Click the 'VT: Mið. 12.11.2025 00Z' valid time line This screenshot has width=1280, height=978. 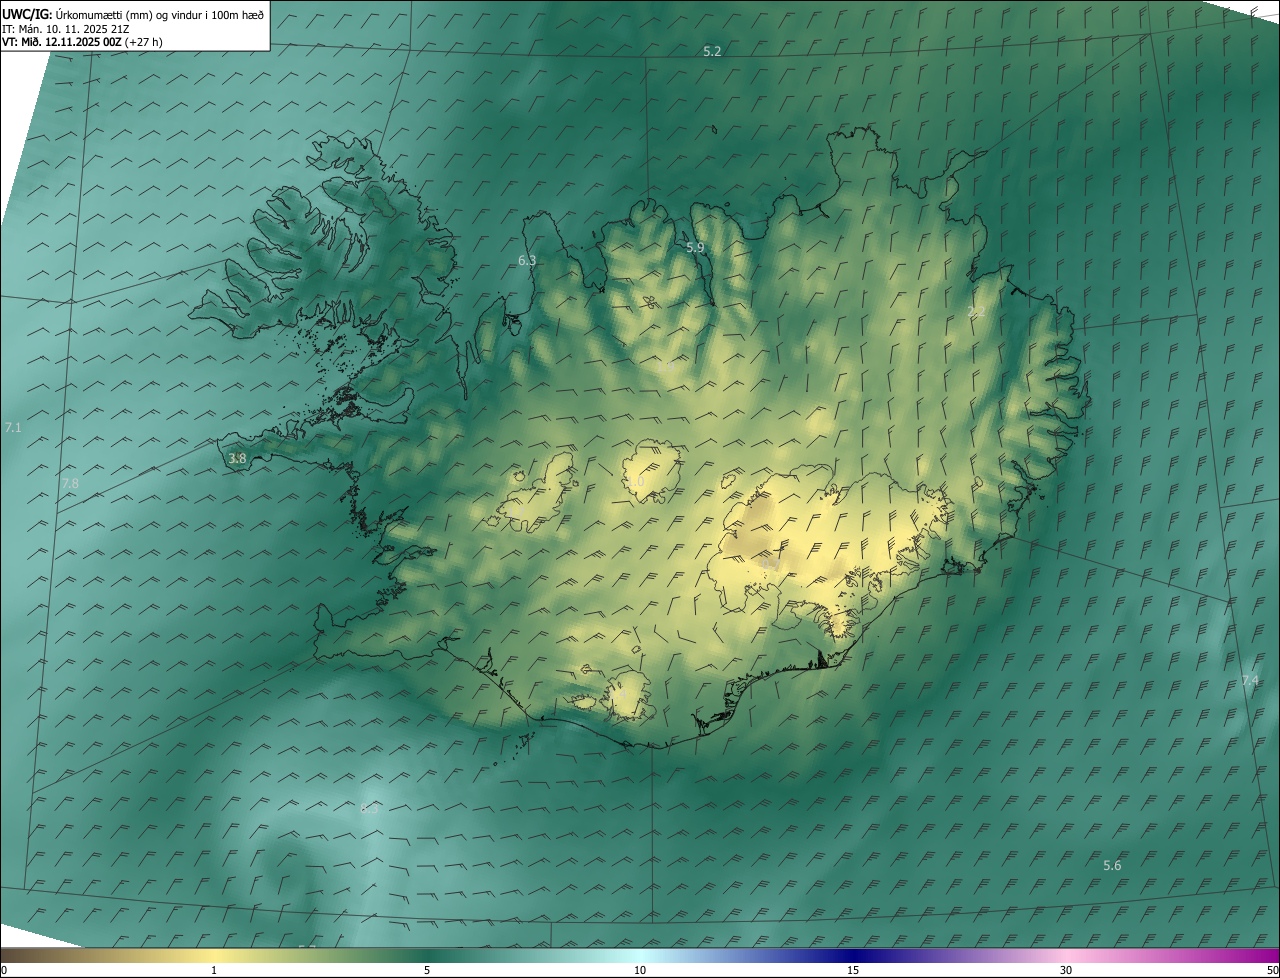(x=82, y=42)
